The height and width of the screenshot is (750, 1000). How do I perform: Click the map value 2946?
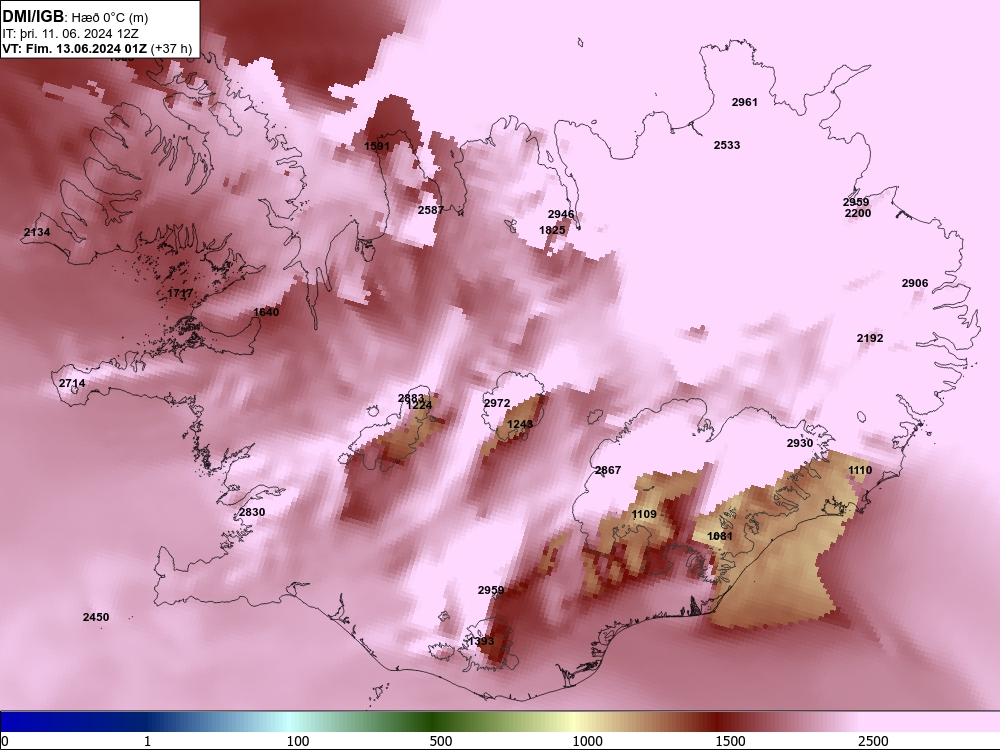(x=561, y=214)
